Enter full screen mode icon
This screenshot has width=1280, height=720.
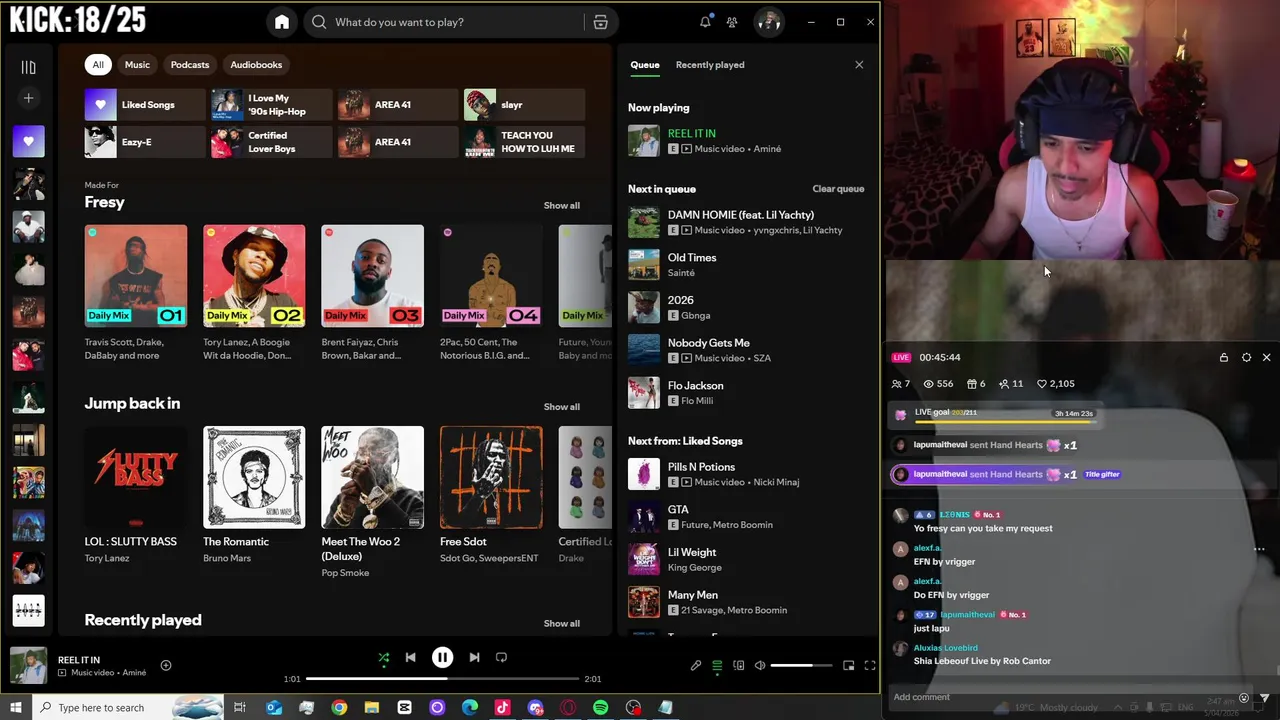pos(870,665)
